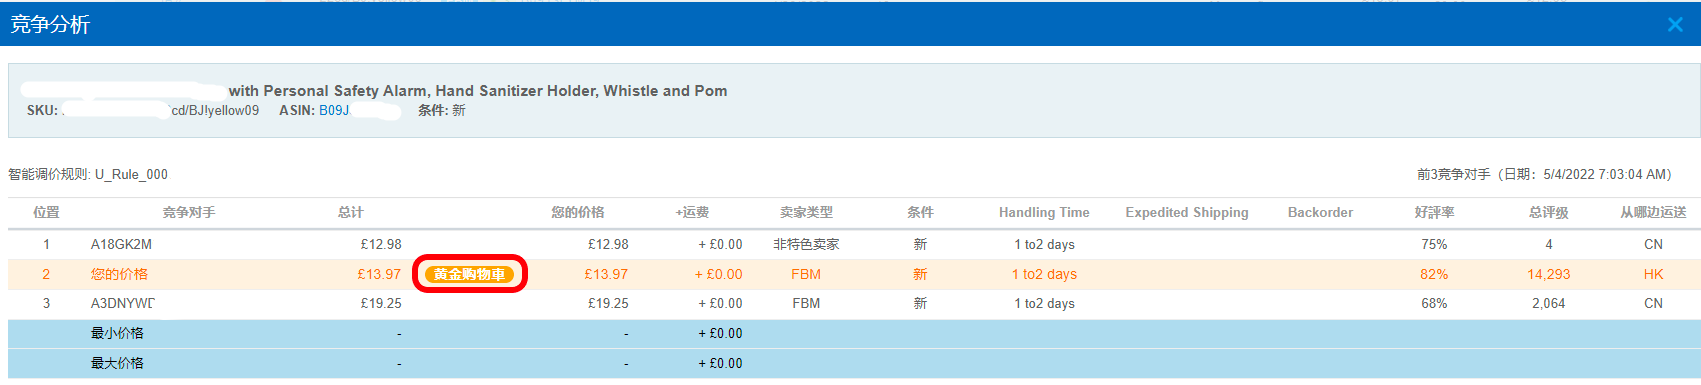Click the 黄金购物車 badge
Image resolution: width=1701 pixels, height=385 pixels.
click(x=470, y=274)
